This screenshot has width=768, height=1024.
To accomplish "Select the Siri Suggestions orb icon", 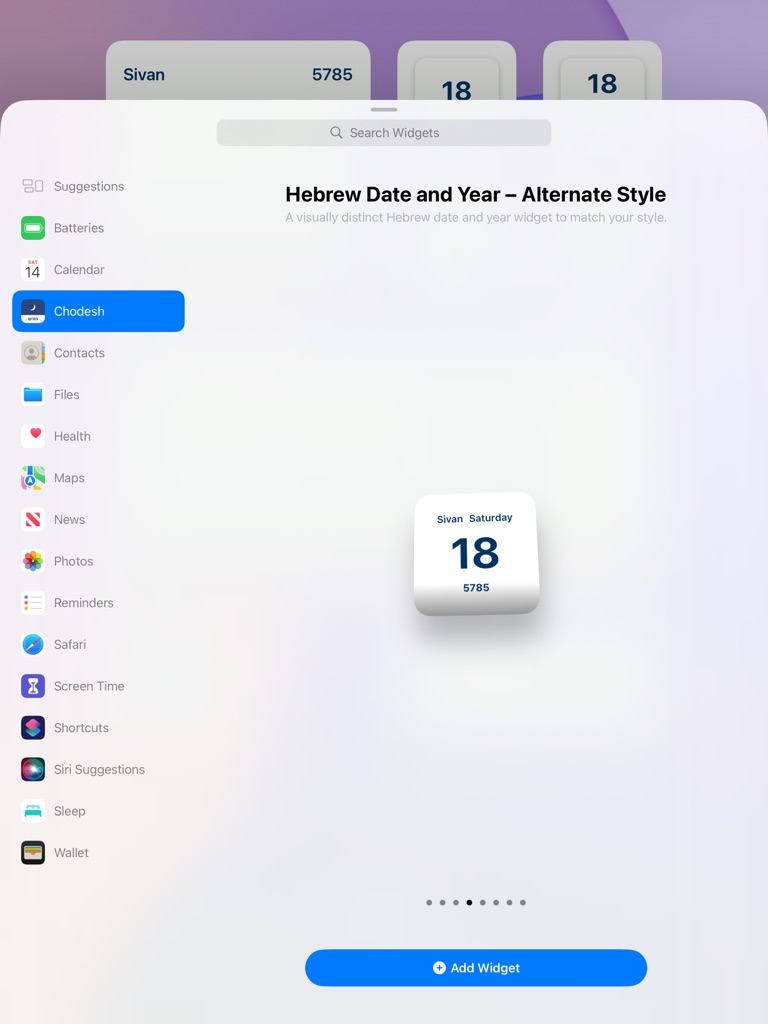I will (33, 769).
